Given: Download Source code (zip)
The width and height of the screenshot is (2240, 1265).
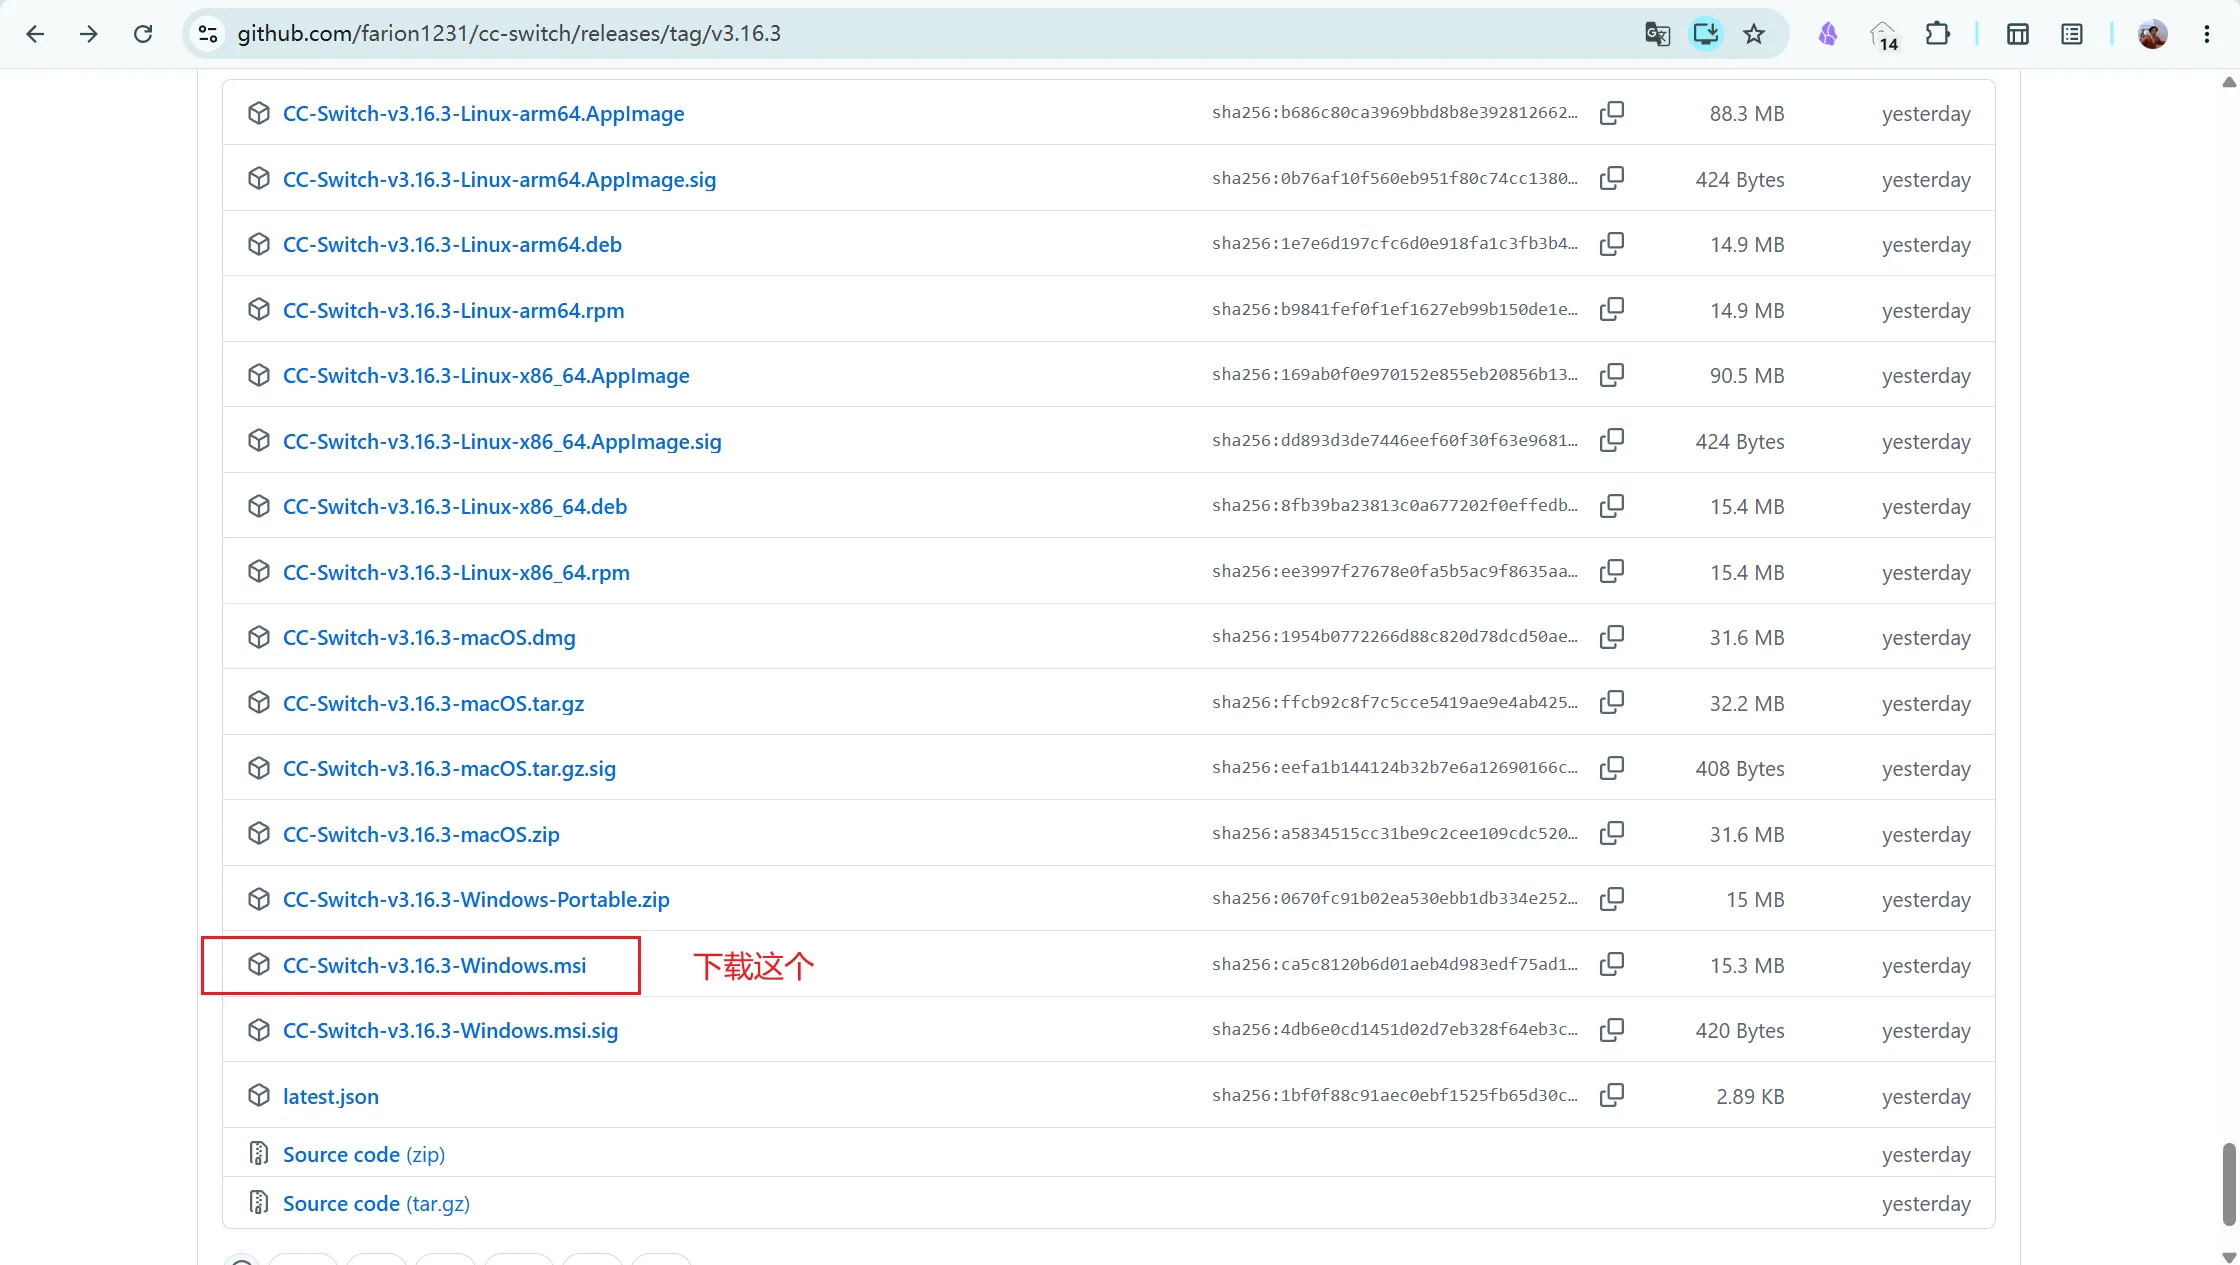Looking at the screenshot, I should [x=364, y=1155].
